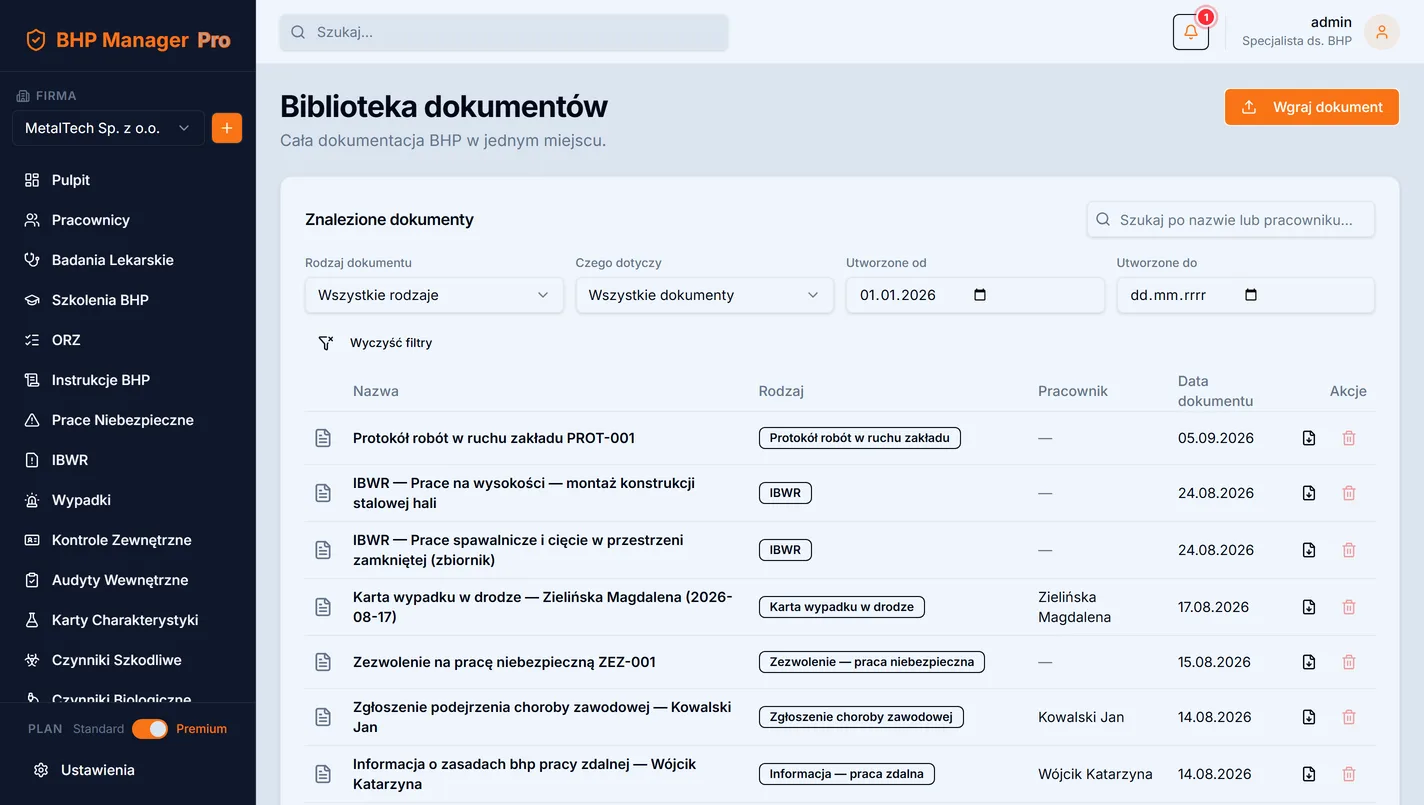Click the orange plus button next to company selector

[x=227, y=128]
